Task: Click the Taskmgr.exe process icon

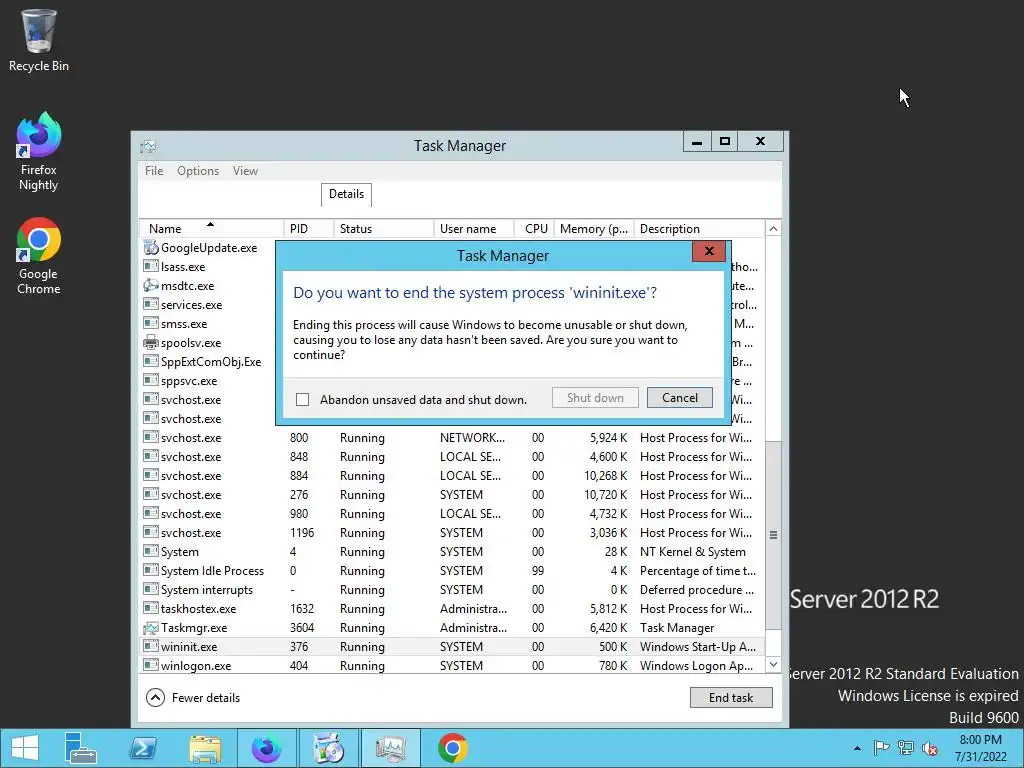Action: (x=151, y=628)
